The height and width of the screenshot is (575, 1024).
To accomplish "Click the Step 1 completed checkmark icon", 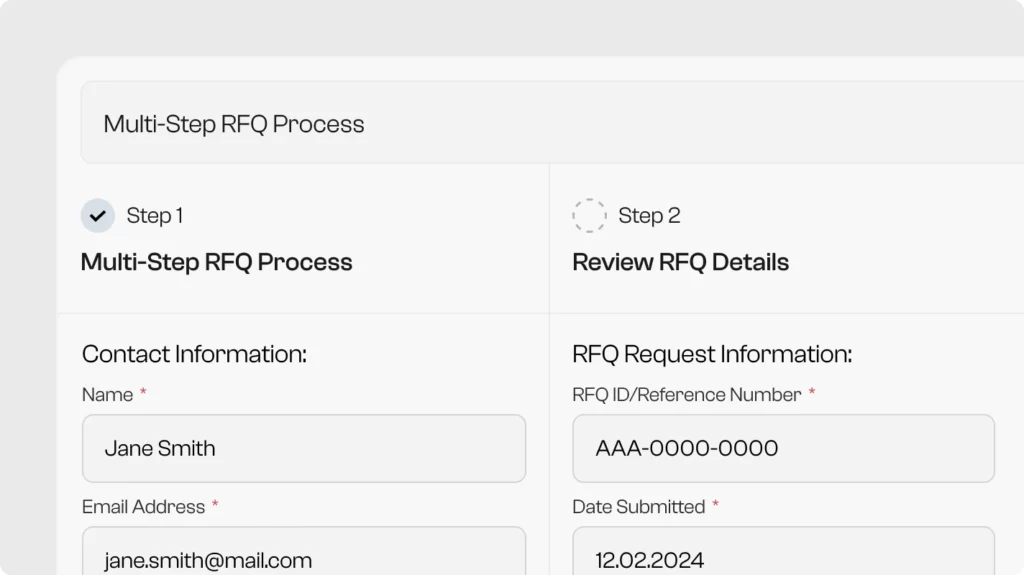I will (x=98, y=216).
